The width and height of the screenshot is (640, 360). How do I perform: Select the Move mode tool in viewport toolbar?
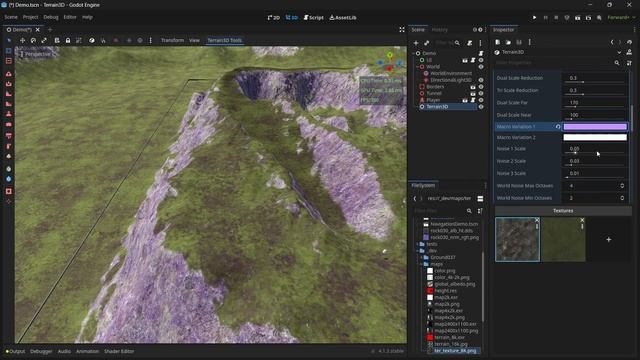coord(22,40)
